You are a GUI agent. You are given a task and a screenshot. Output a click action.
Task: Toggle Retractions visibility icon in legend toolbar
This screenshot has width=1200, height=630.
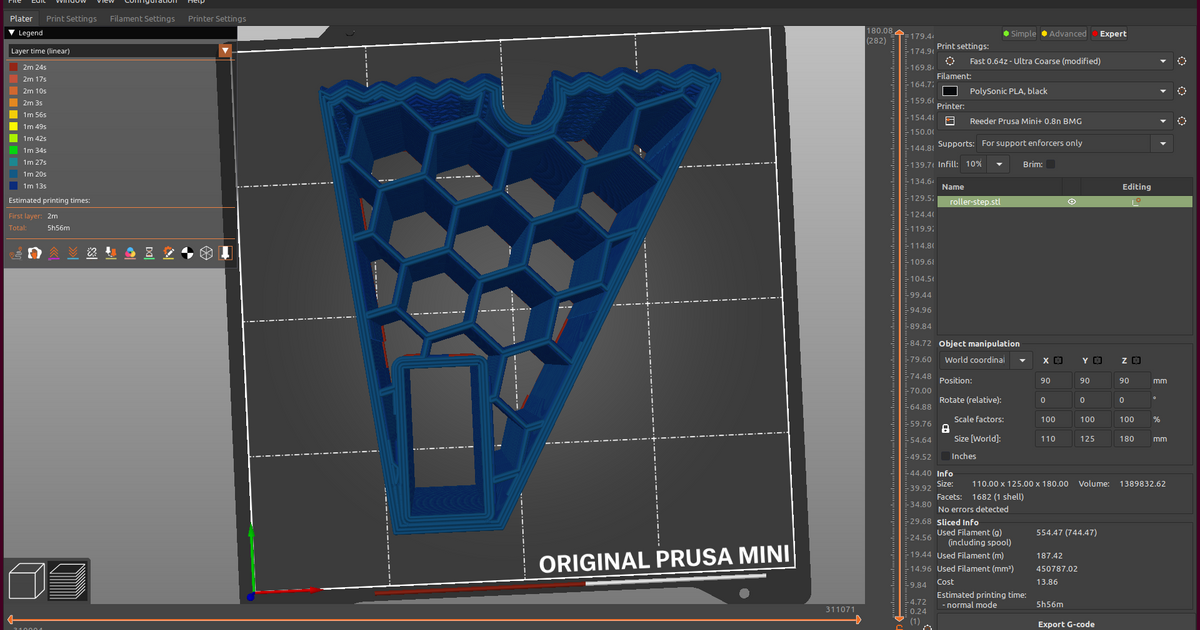click(54, 253)
